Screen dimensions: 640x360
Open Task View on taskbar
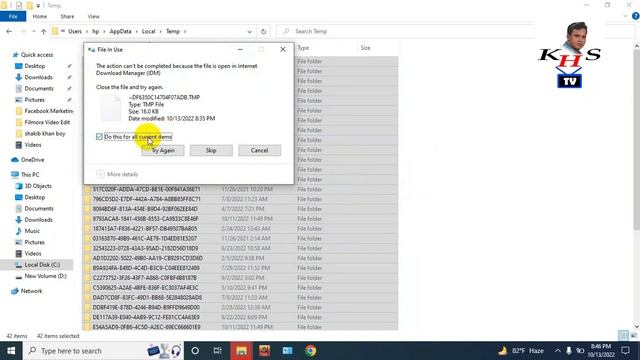pos(218,351)
